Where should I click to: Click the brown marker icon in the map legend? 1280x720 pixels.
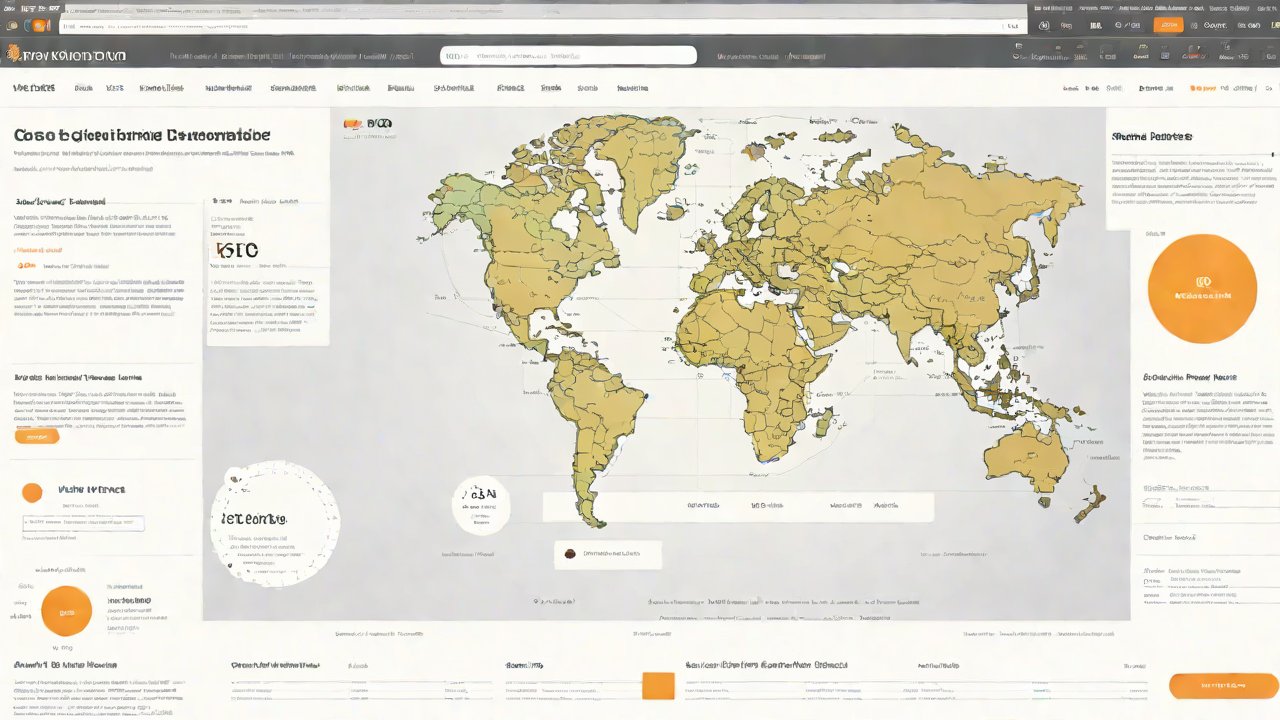[x=569, y=553]
